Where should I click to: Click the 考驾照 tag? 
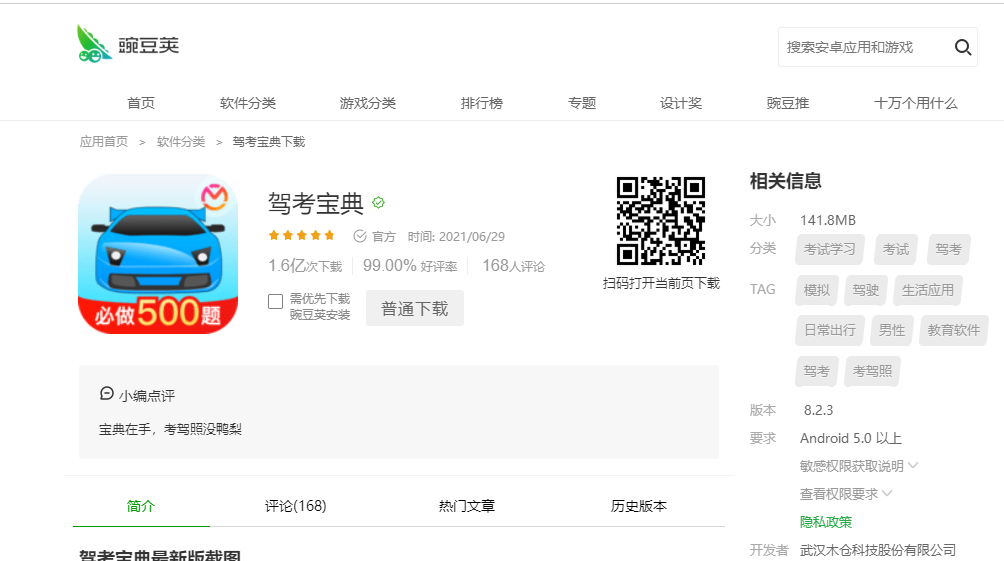click(873, 371)
